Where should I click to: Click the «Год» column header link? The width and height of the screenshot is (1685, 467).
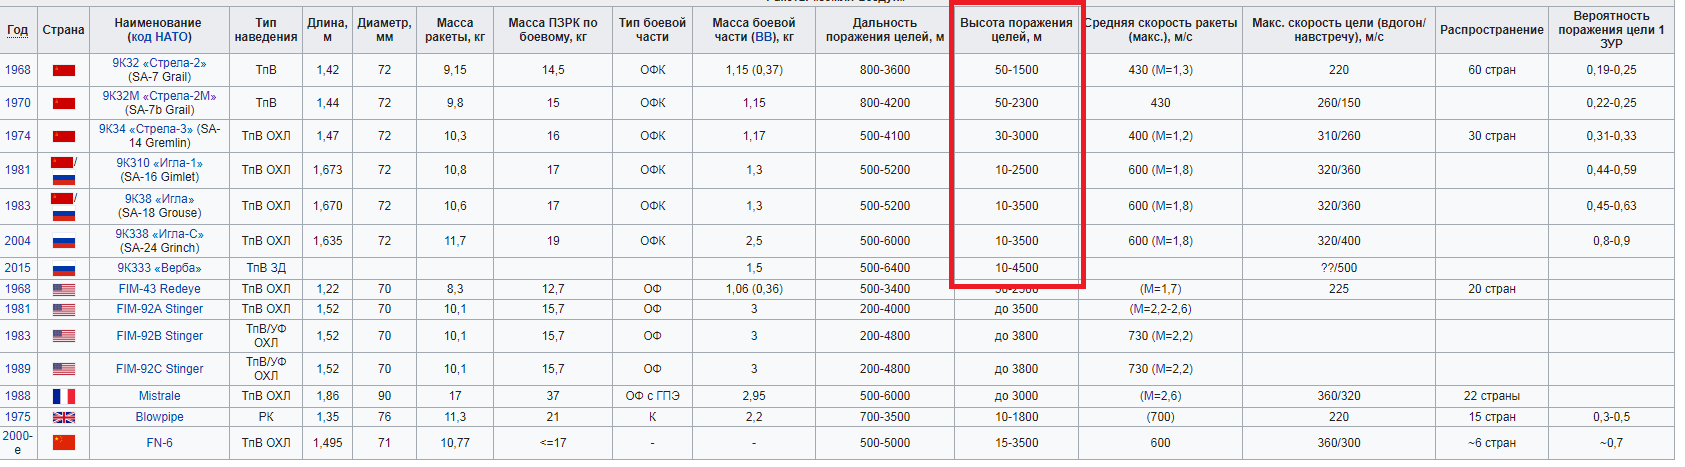click(x=17, y=30)
